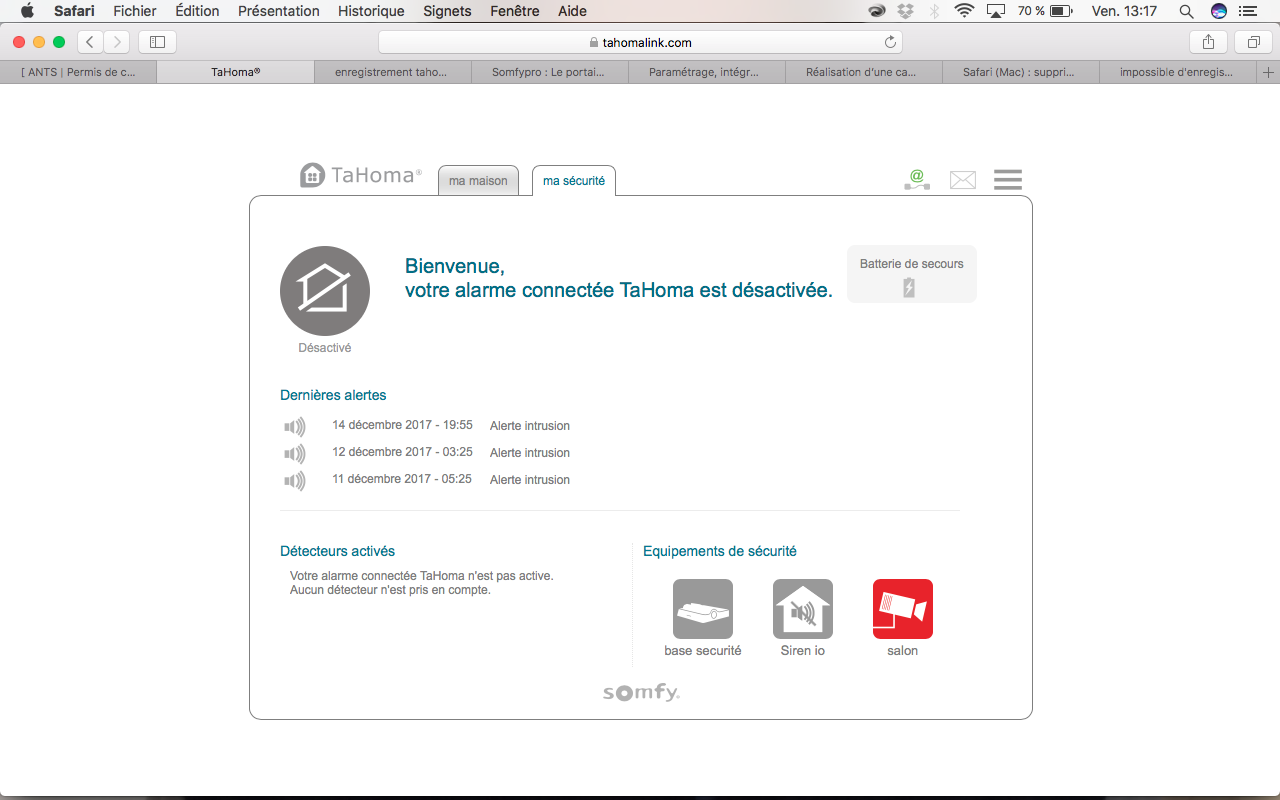Image resolution: width=1280 pixels, height=800 pixels.
Task: Click the battery 70 % status
Action: coord(1045,11)
